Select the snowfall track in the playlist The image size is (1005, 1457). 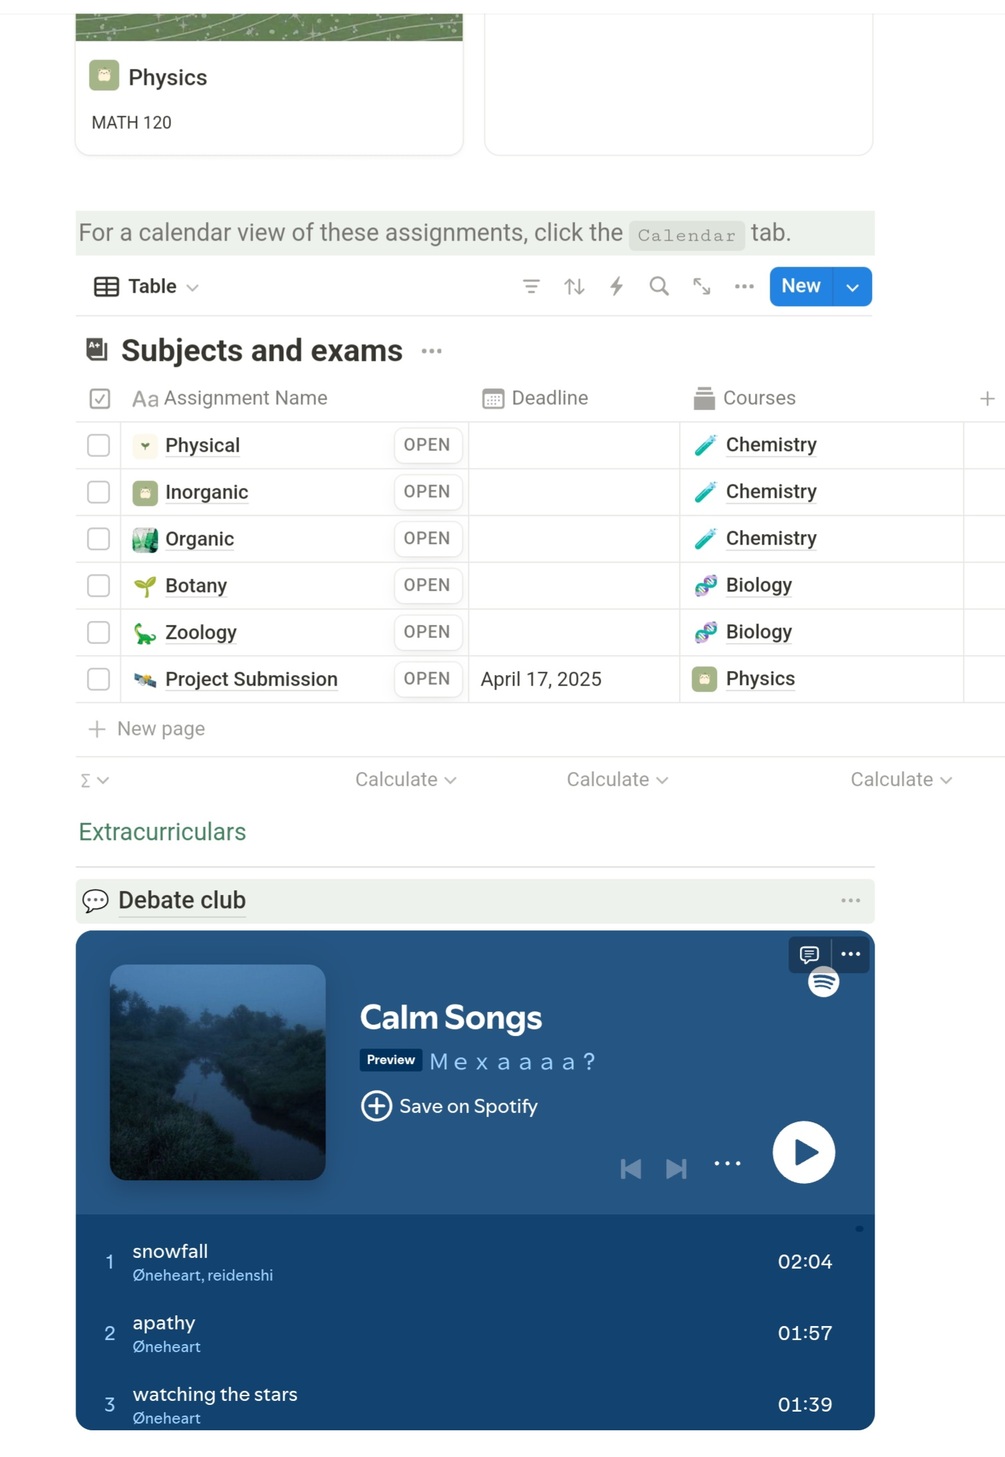(171, 1251)
